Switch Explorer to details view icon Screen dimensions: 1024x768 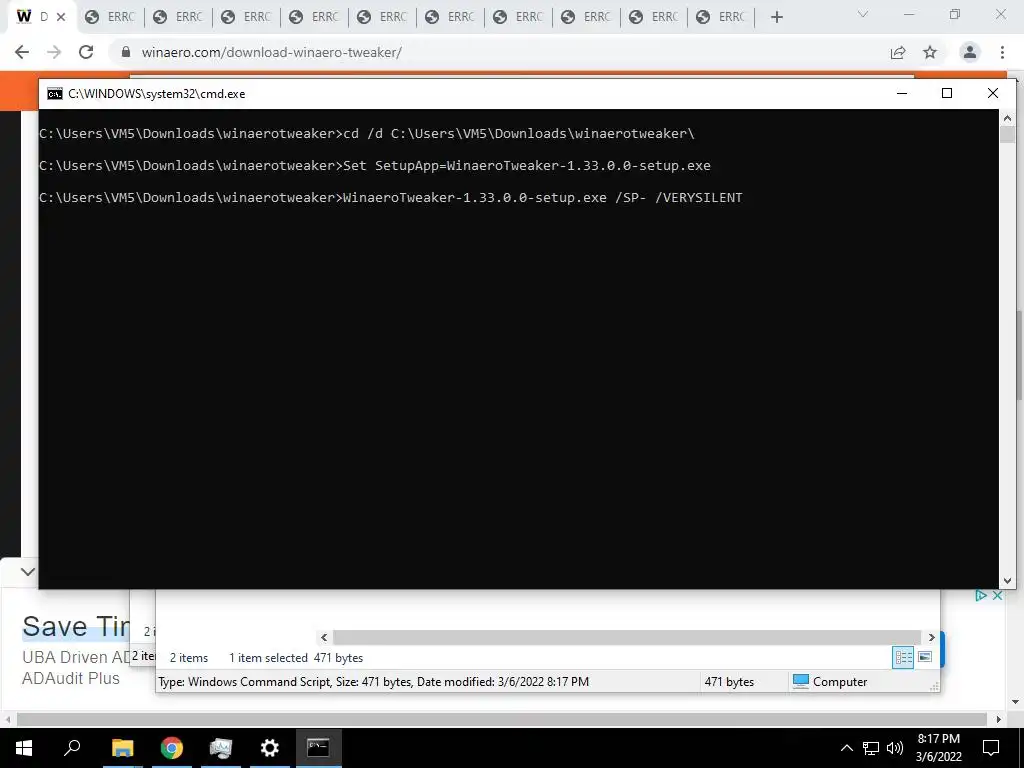(903, 657)
